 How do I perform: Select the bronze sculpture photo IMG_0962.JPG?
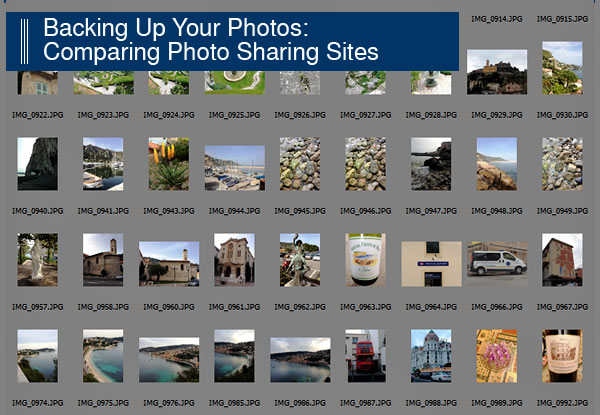coord(300,260)
